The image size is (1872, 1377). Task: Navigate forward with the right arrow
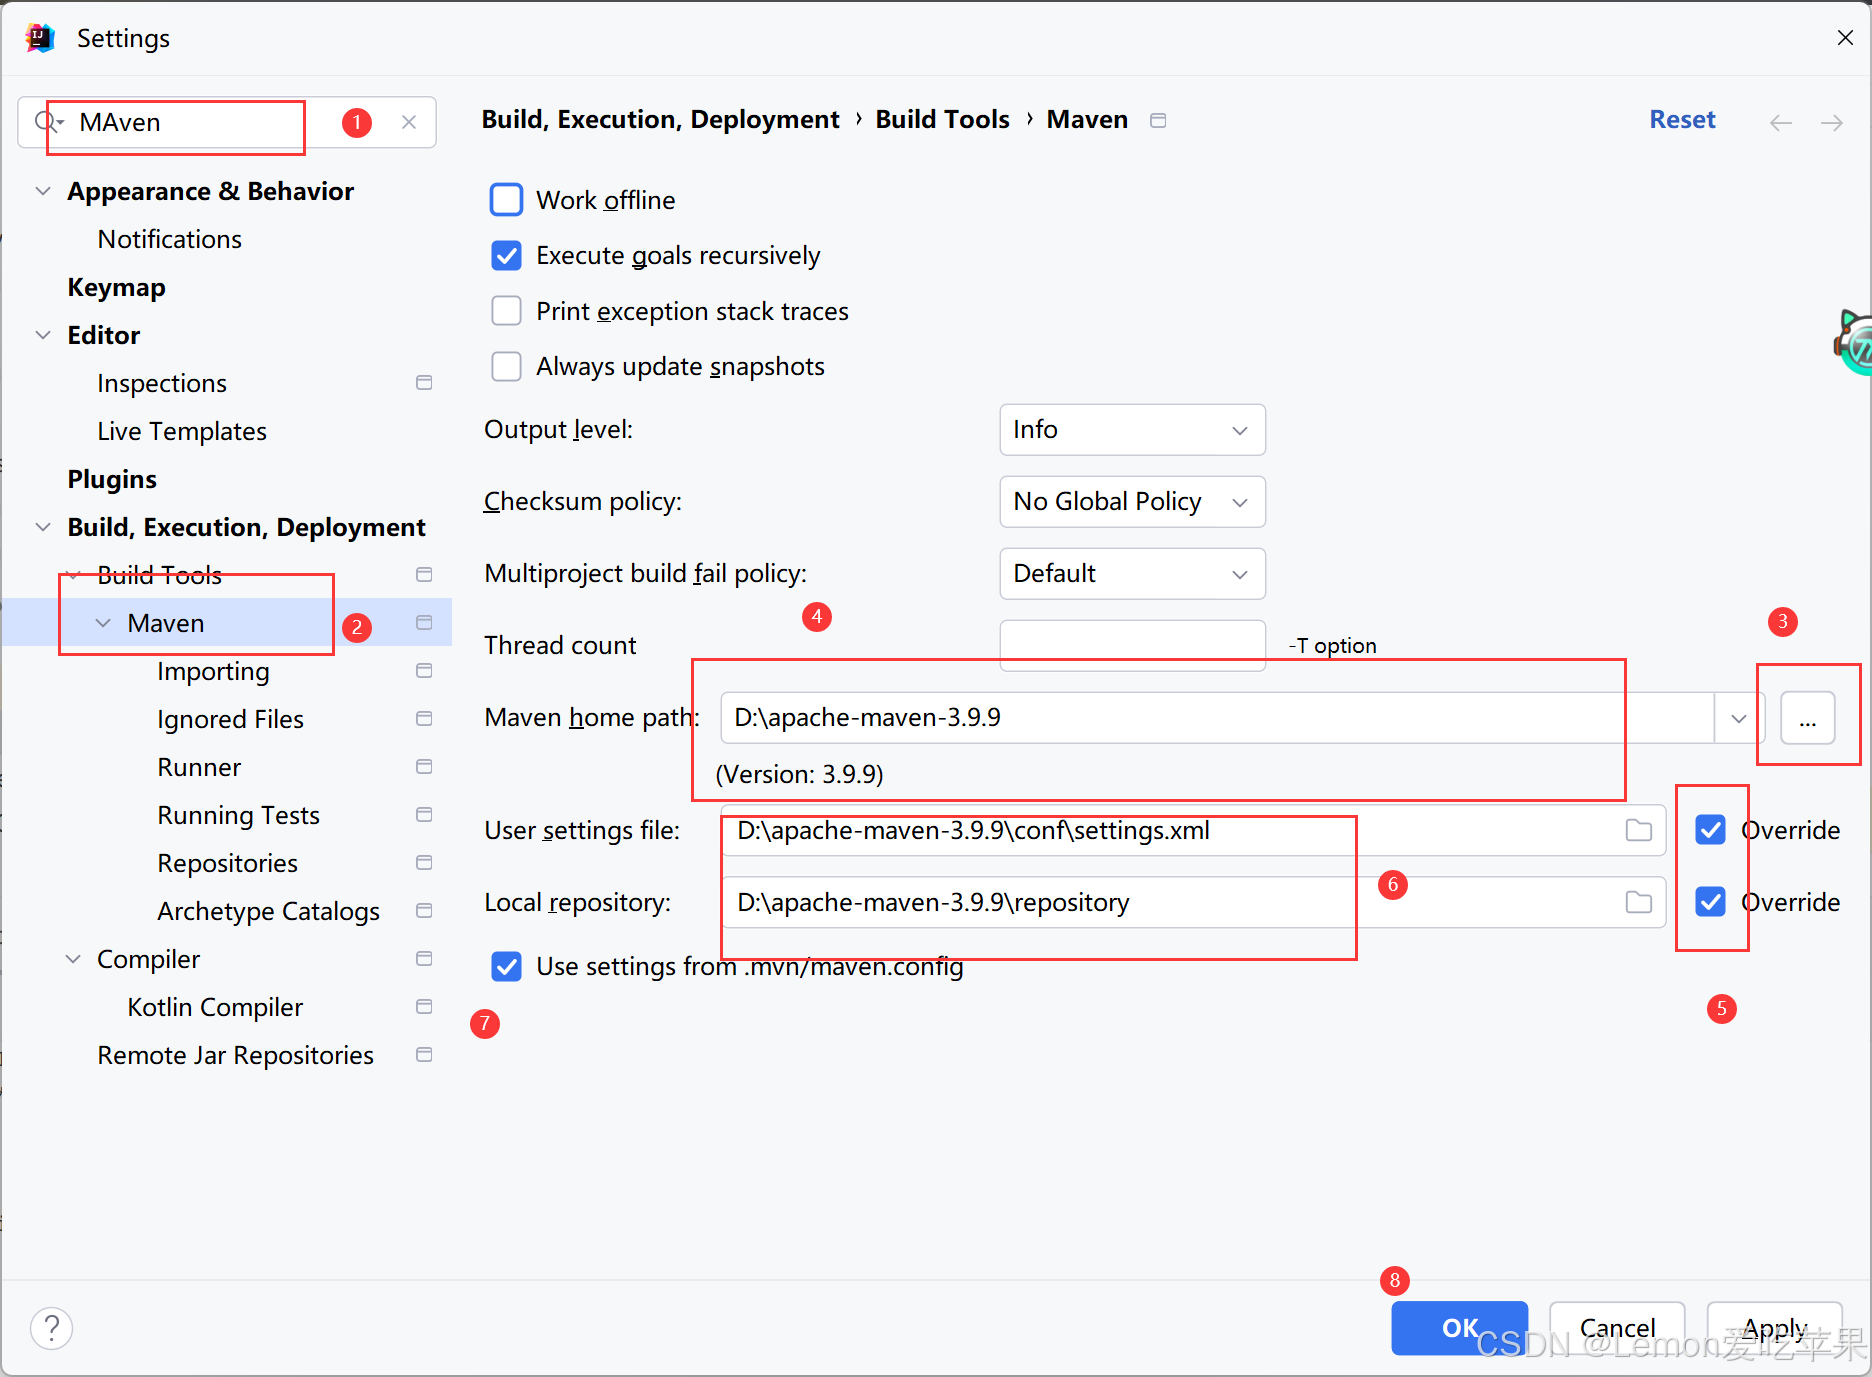1832,122
